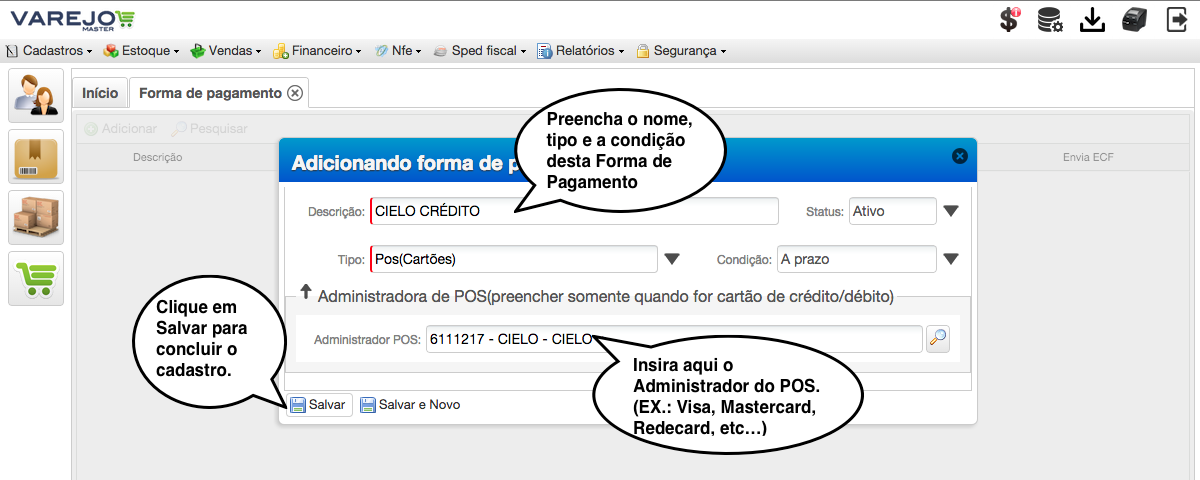1200x480 pixels.
Task: Click the Tipo field showing Pos(Cartões)
Action: pos(514,259)
